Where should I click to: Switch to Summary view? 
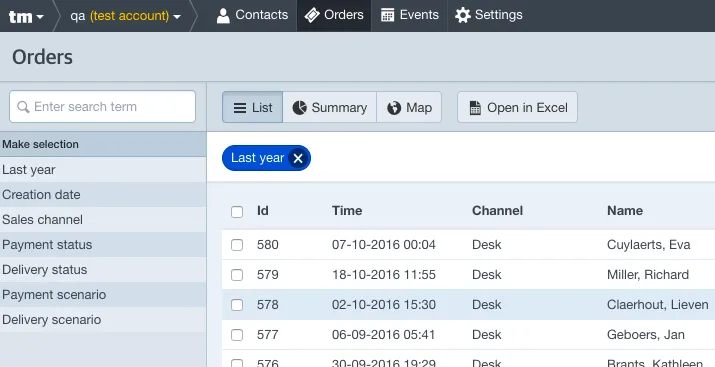click(x=330, y=108)
